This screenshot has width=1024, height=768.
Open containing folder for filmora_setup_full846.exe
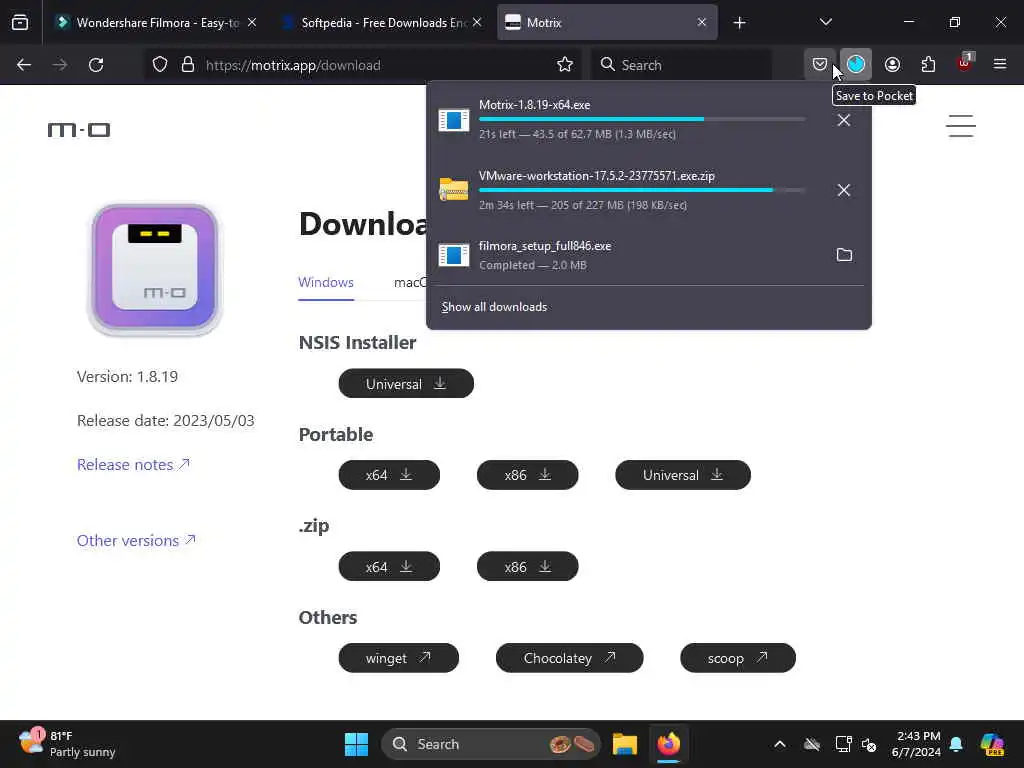844,255
